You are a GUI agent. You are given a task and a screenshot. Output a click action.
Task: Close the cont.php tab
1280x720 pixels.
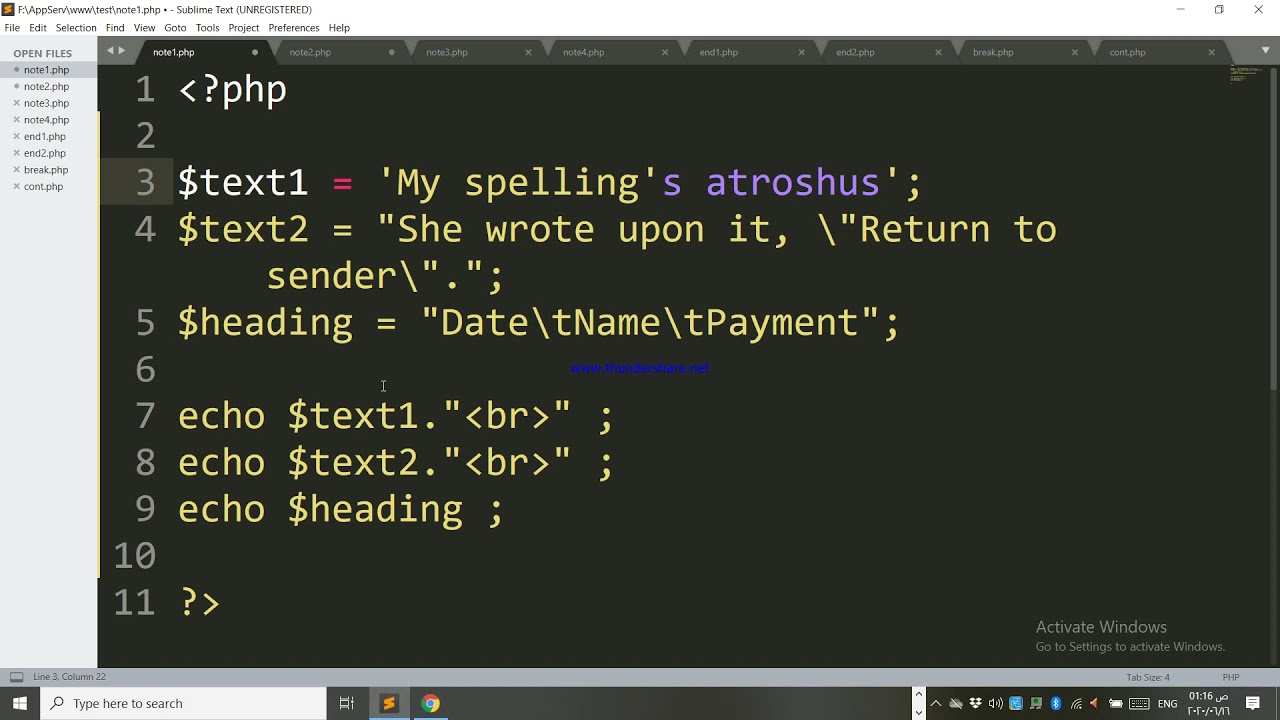click(1211, 52)
